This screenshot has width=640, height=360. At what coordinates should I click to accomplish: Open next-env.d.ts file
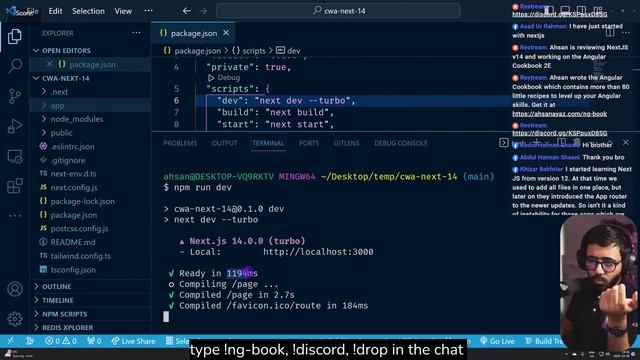point(91,173)
